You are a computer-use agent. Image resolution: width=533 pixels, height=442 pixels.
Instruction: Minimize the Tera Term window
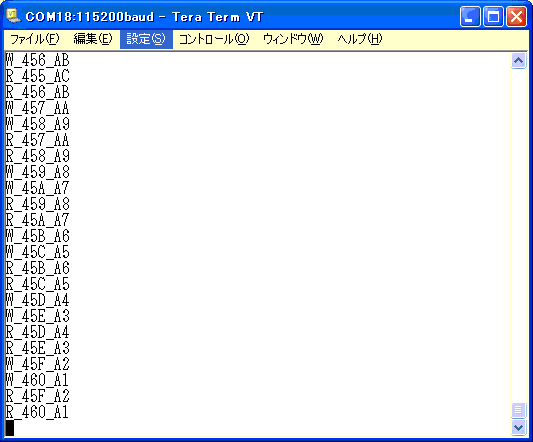pyautogui.click(x=470, y=16)
